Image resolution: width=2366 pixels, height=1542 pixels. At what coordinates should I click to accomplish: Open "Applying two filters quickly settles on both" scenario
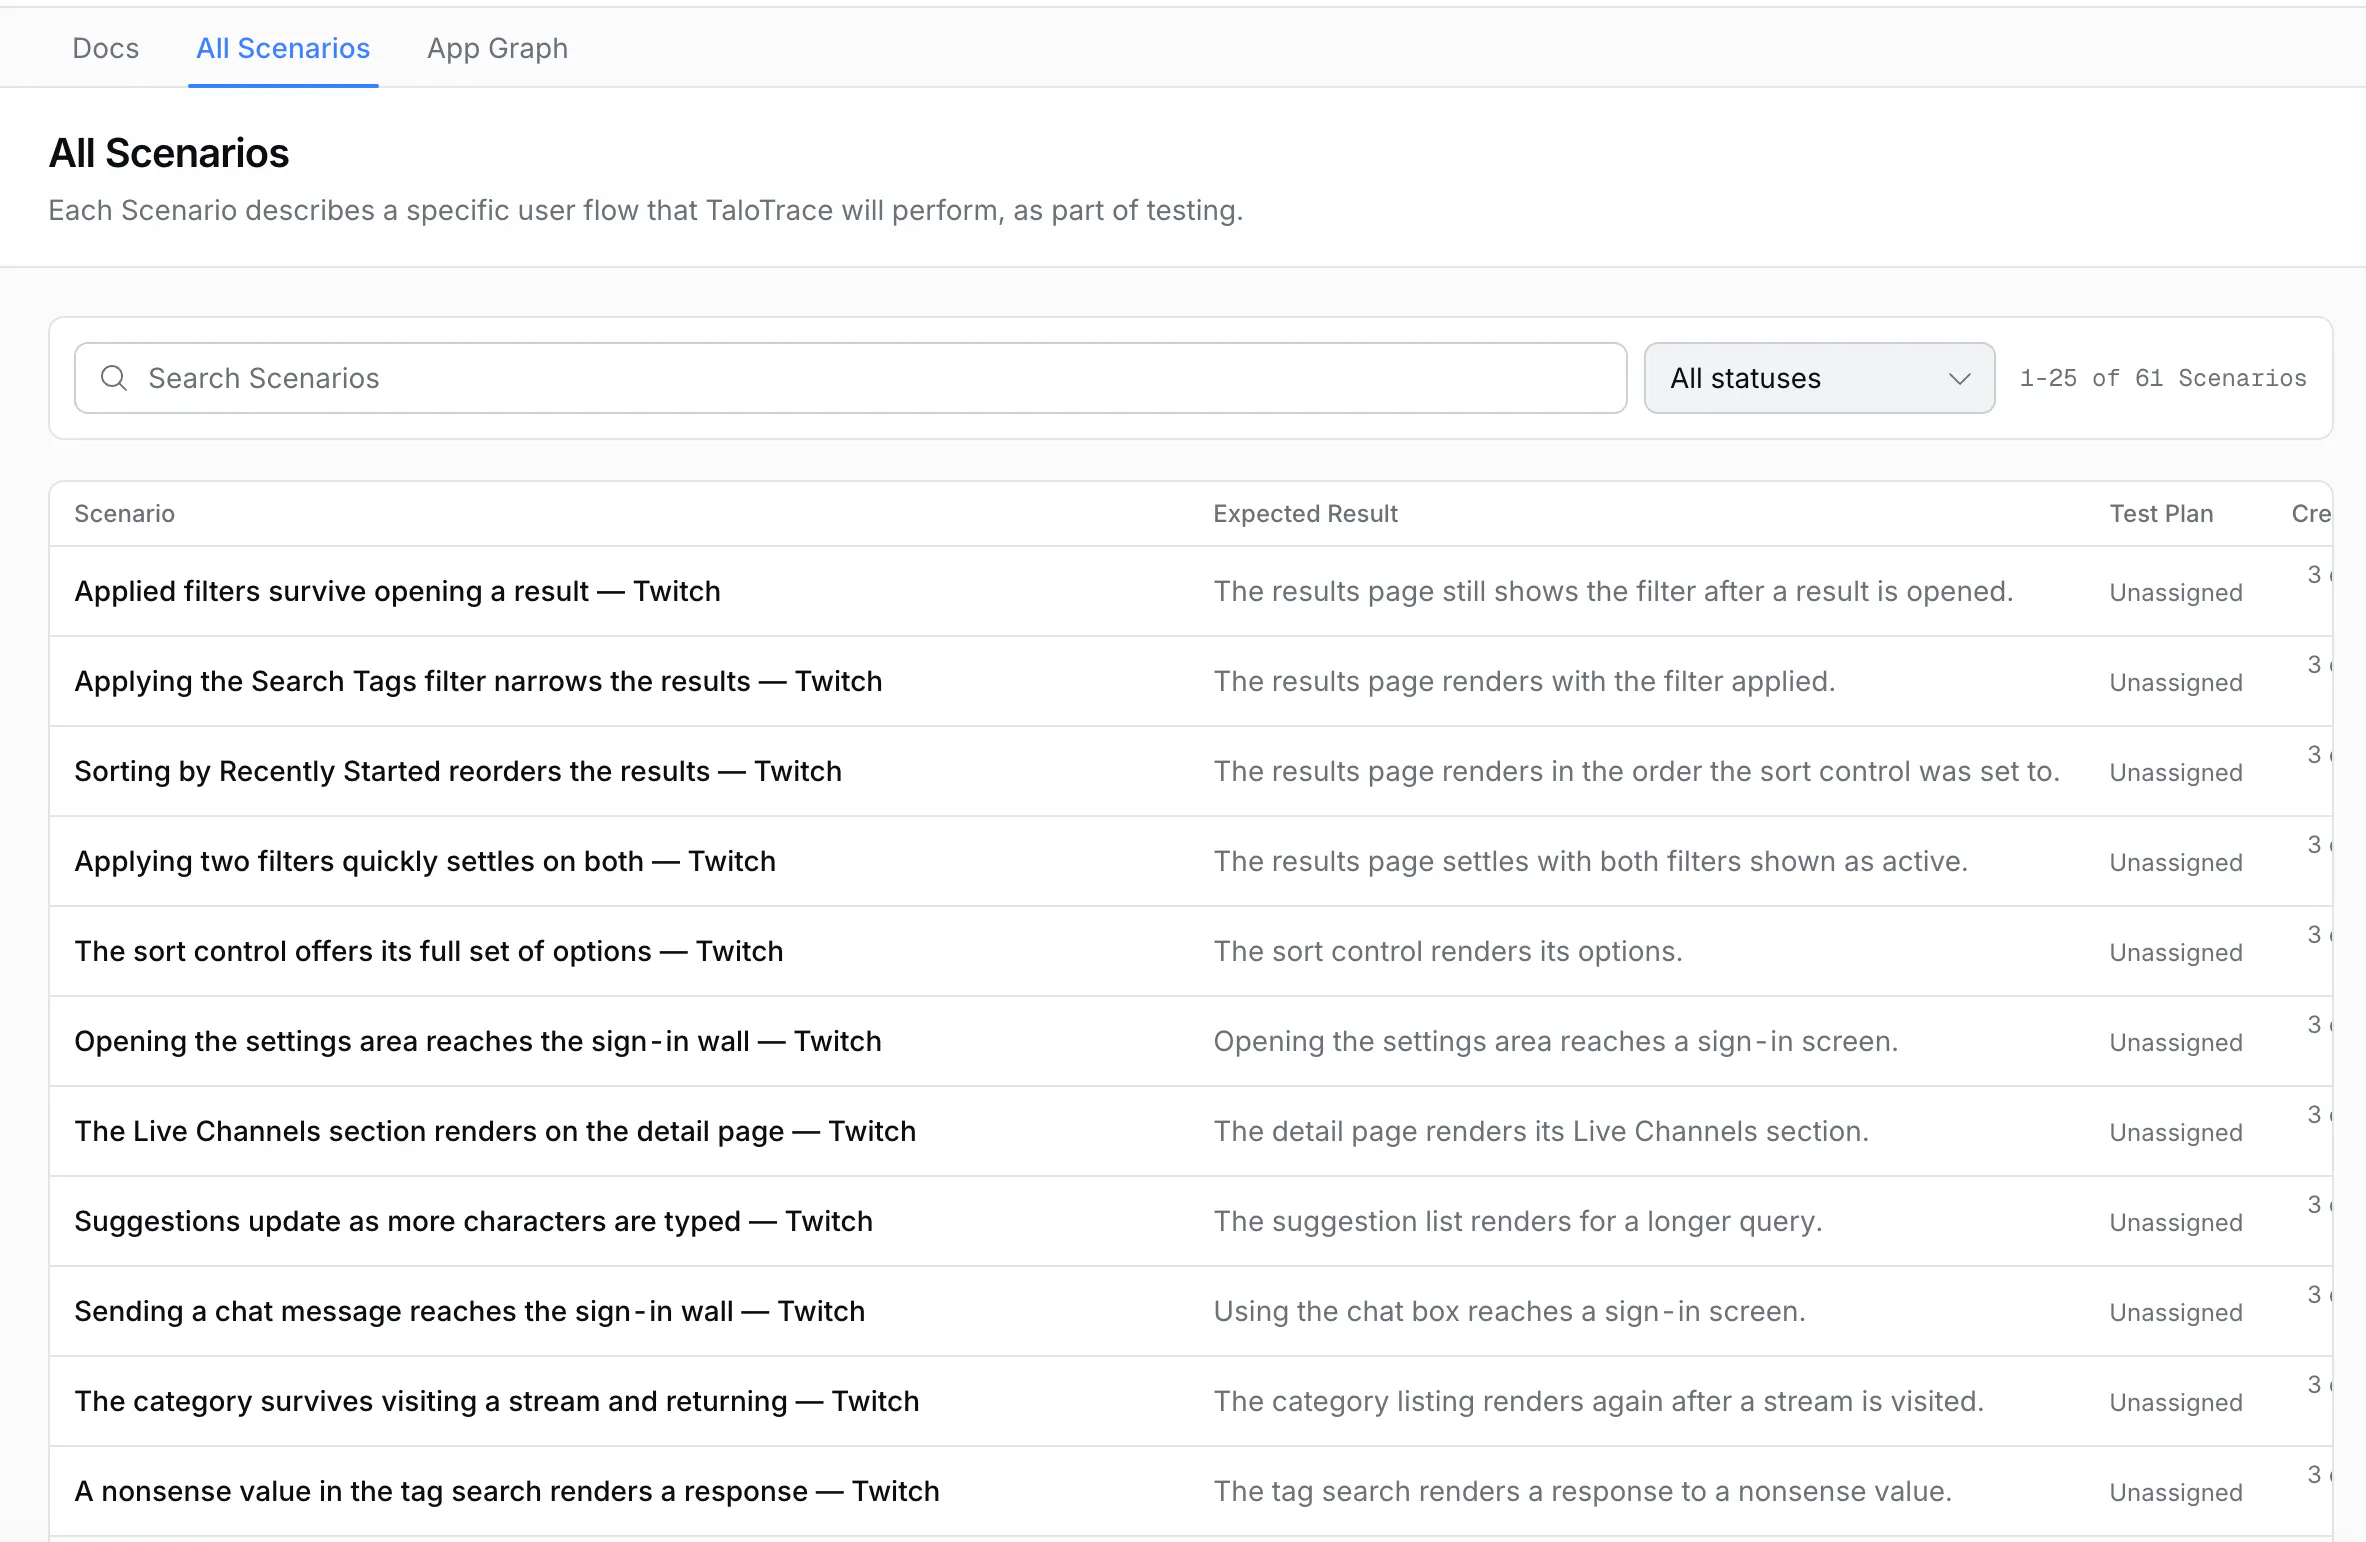(425, 861)
